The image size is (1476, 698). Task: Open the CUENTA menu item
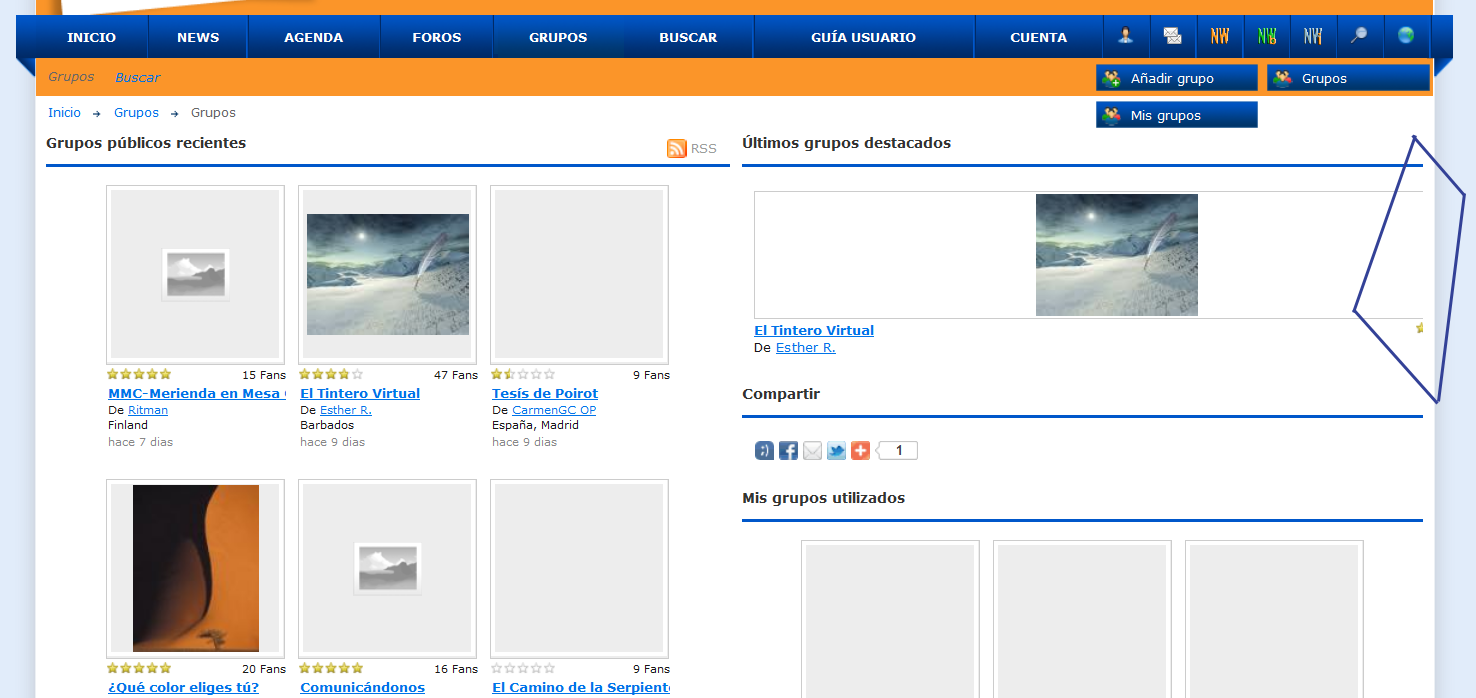click(x=1038, y=37)
